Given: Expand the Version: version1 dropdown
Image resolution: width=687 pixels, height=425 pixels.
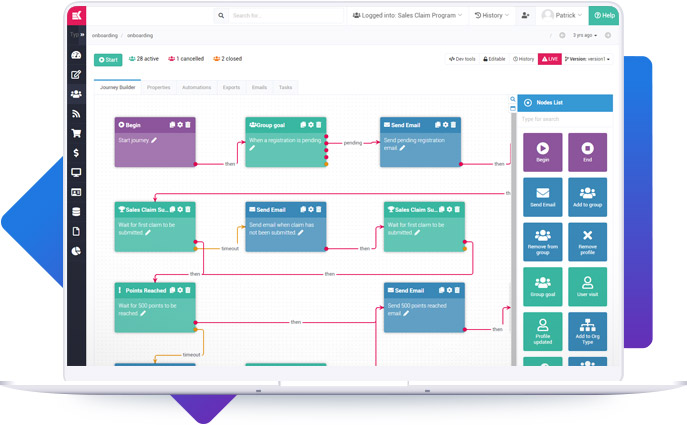Looking at the screenshot, I should coord(588,59).
